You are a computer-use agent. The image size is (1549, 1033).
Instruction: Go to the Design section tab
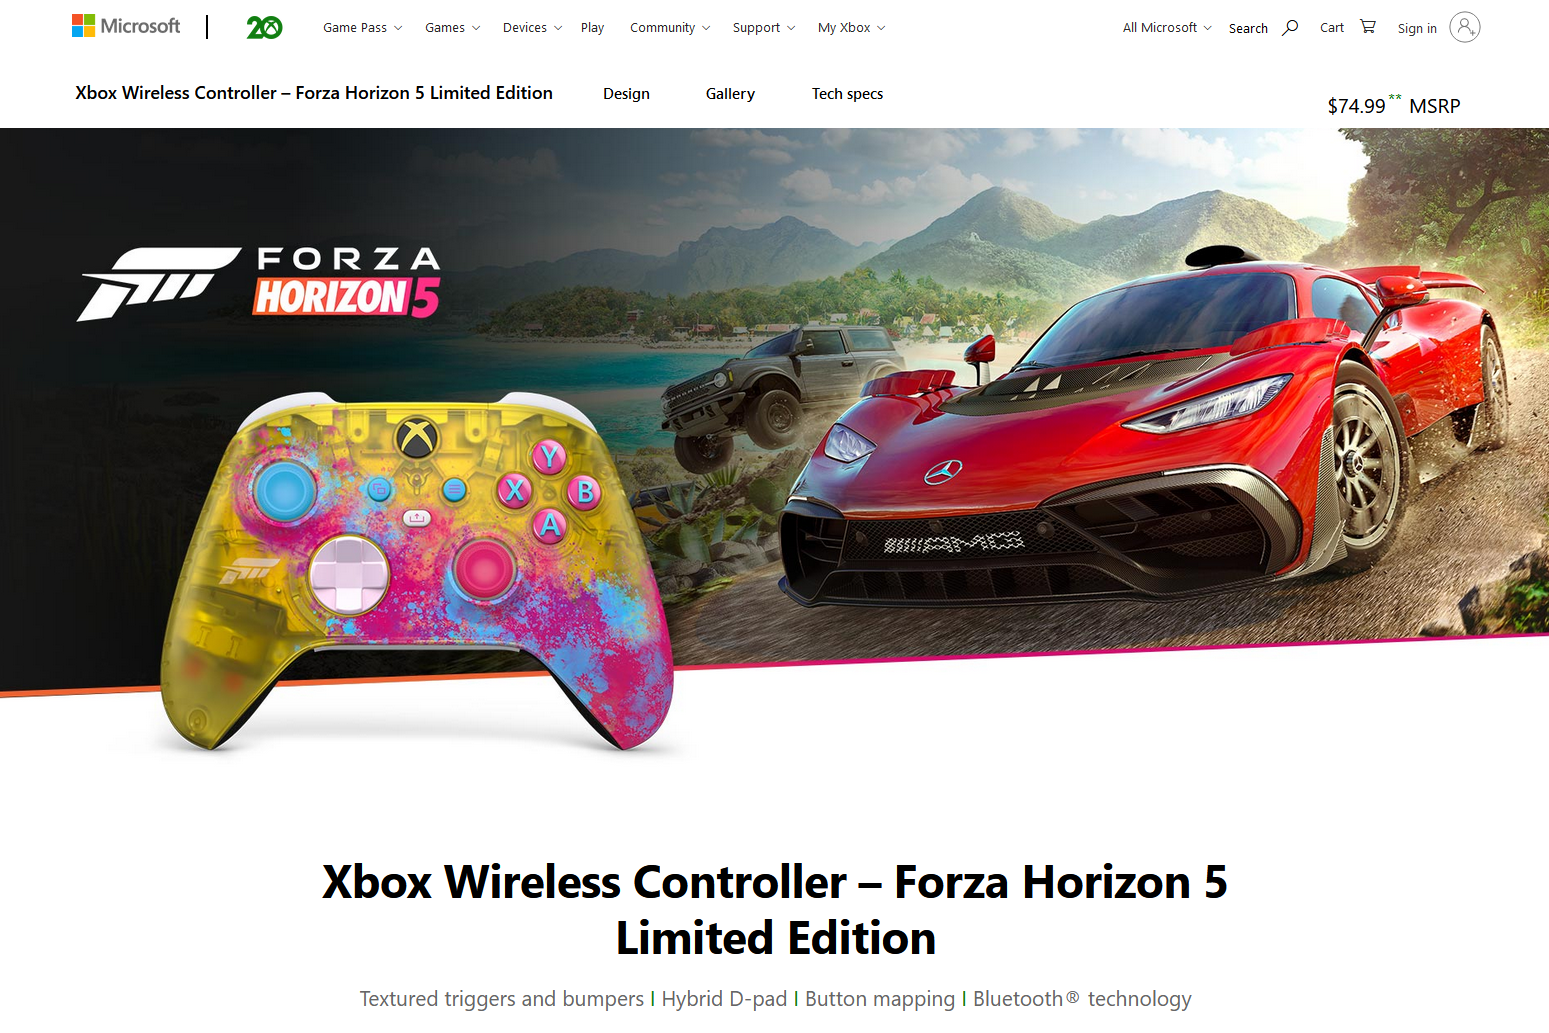coord(626,94)
